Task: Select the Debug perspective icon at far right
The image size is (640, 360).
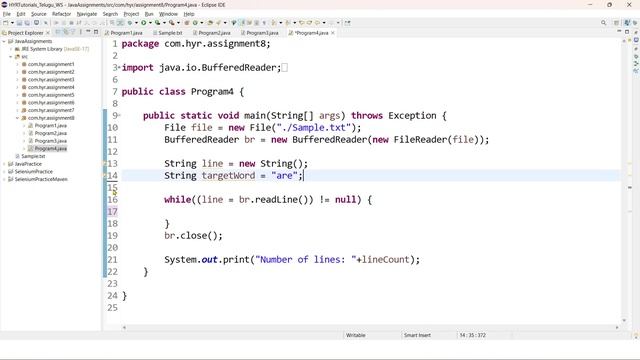Action: click(635, 23)
